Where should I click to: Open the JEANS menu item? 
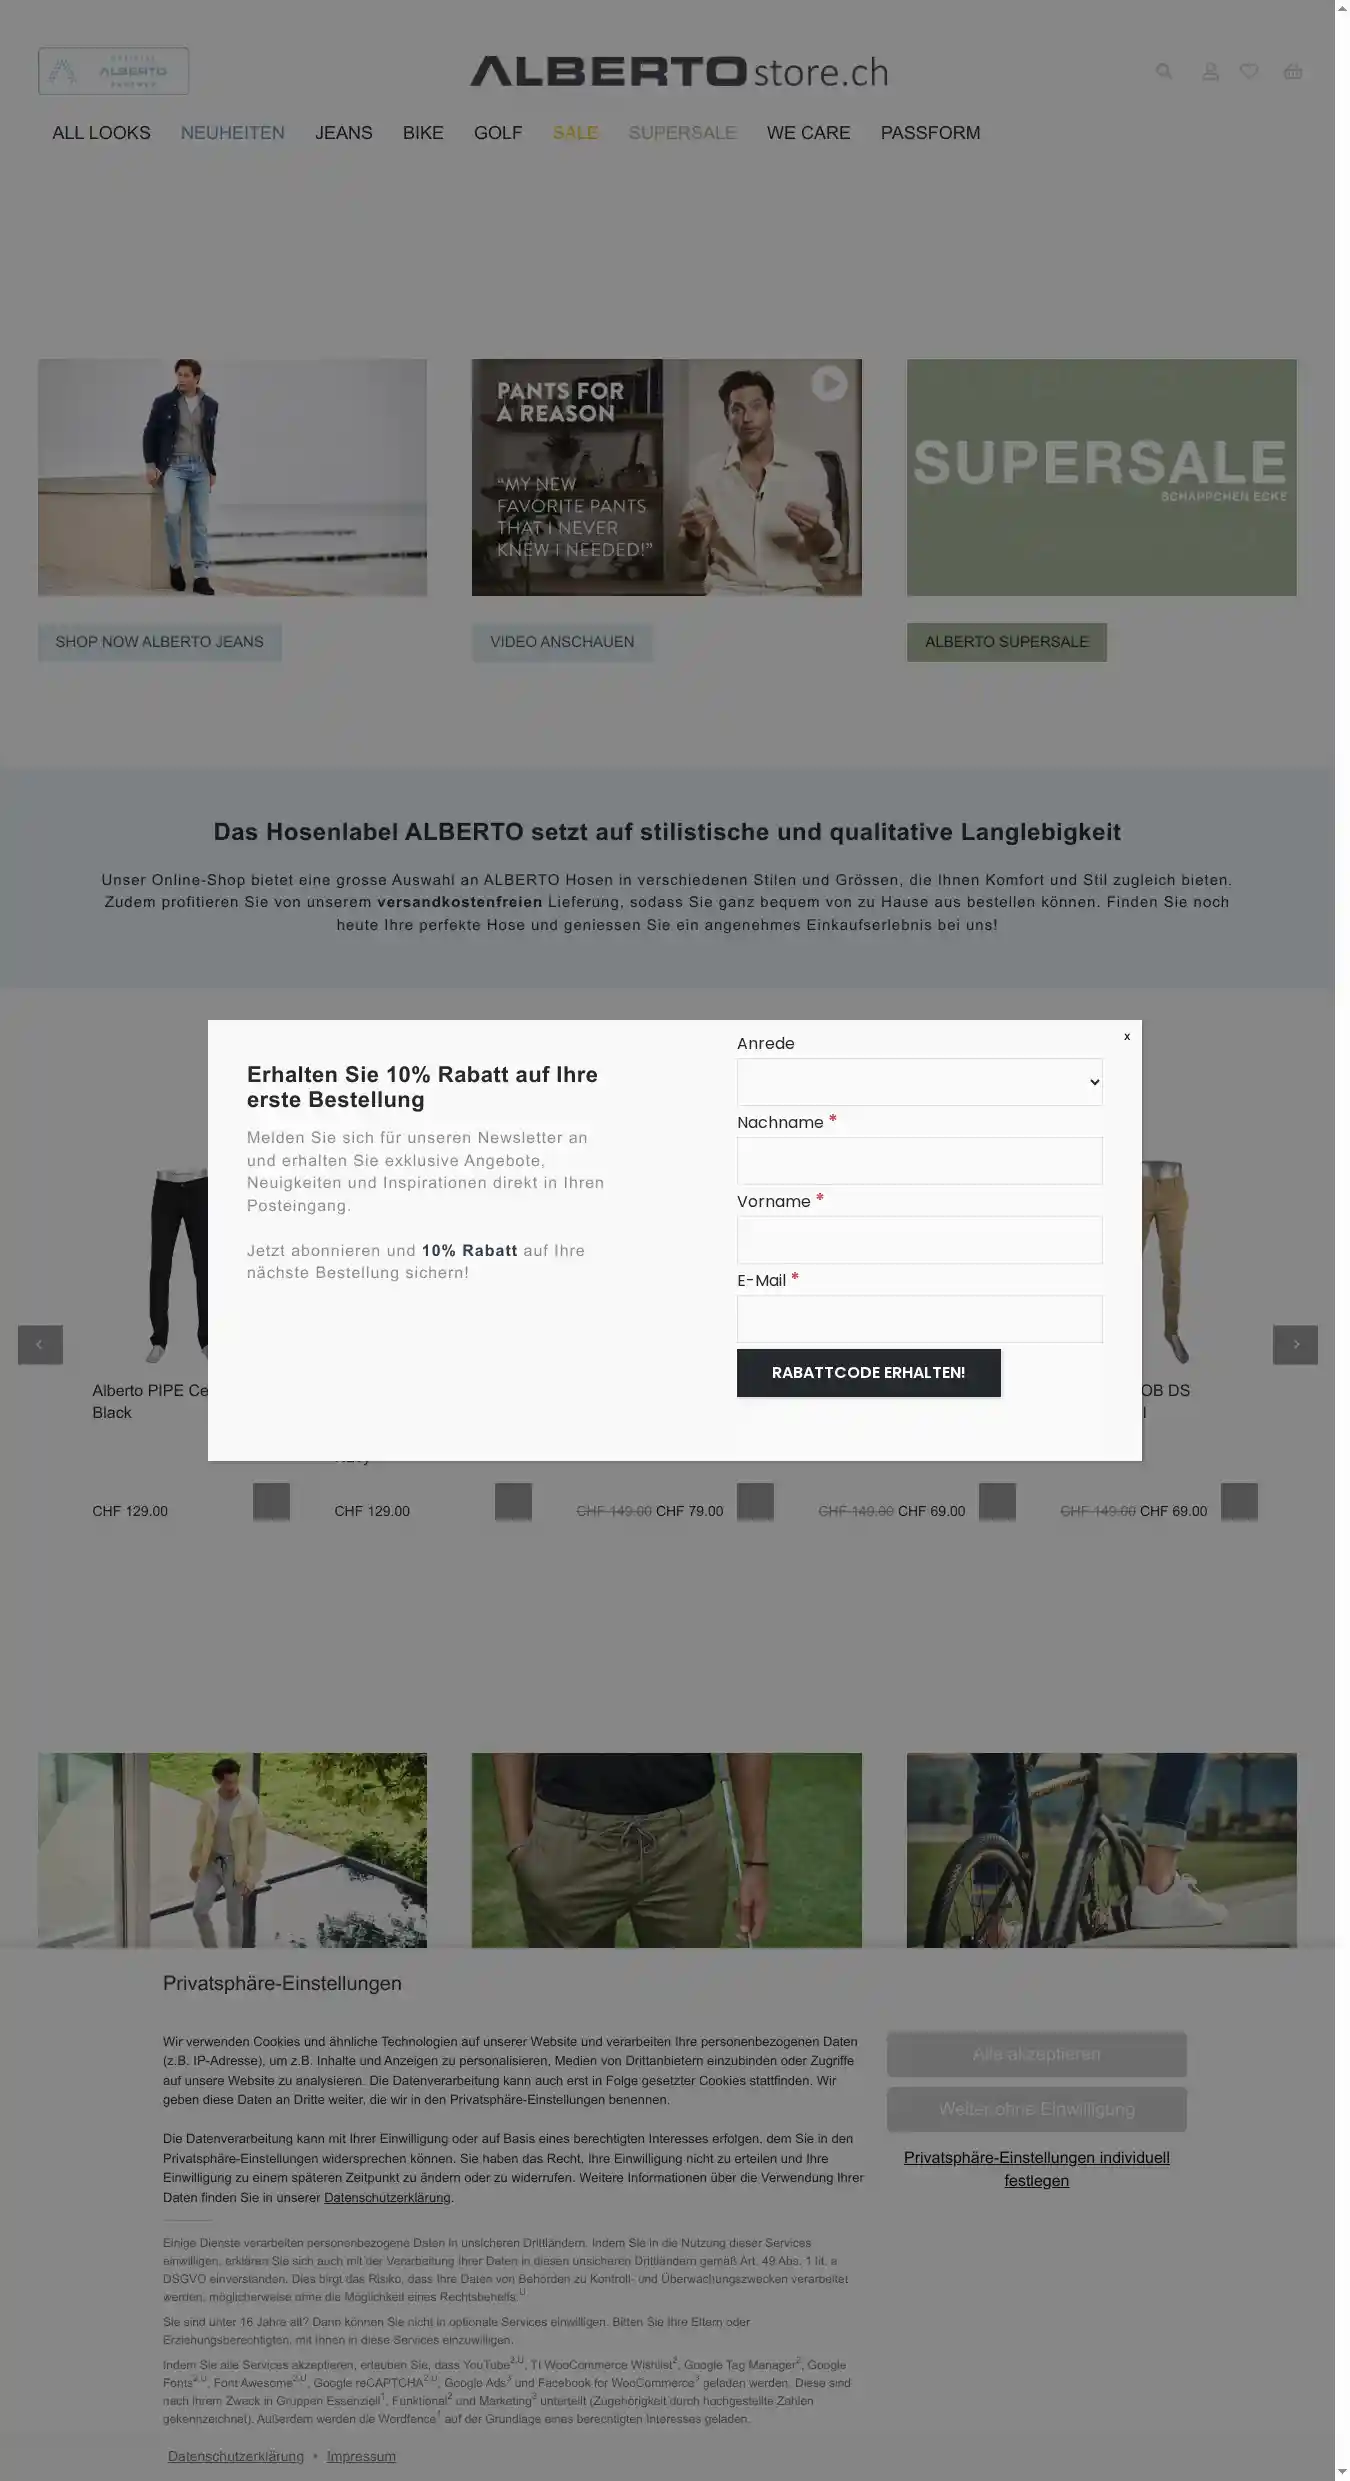(x=343, y=133)
